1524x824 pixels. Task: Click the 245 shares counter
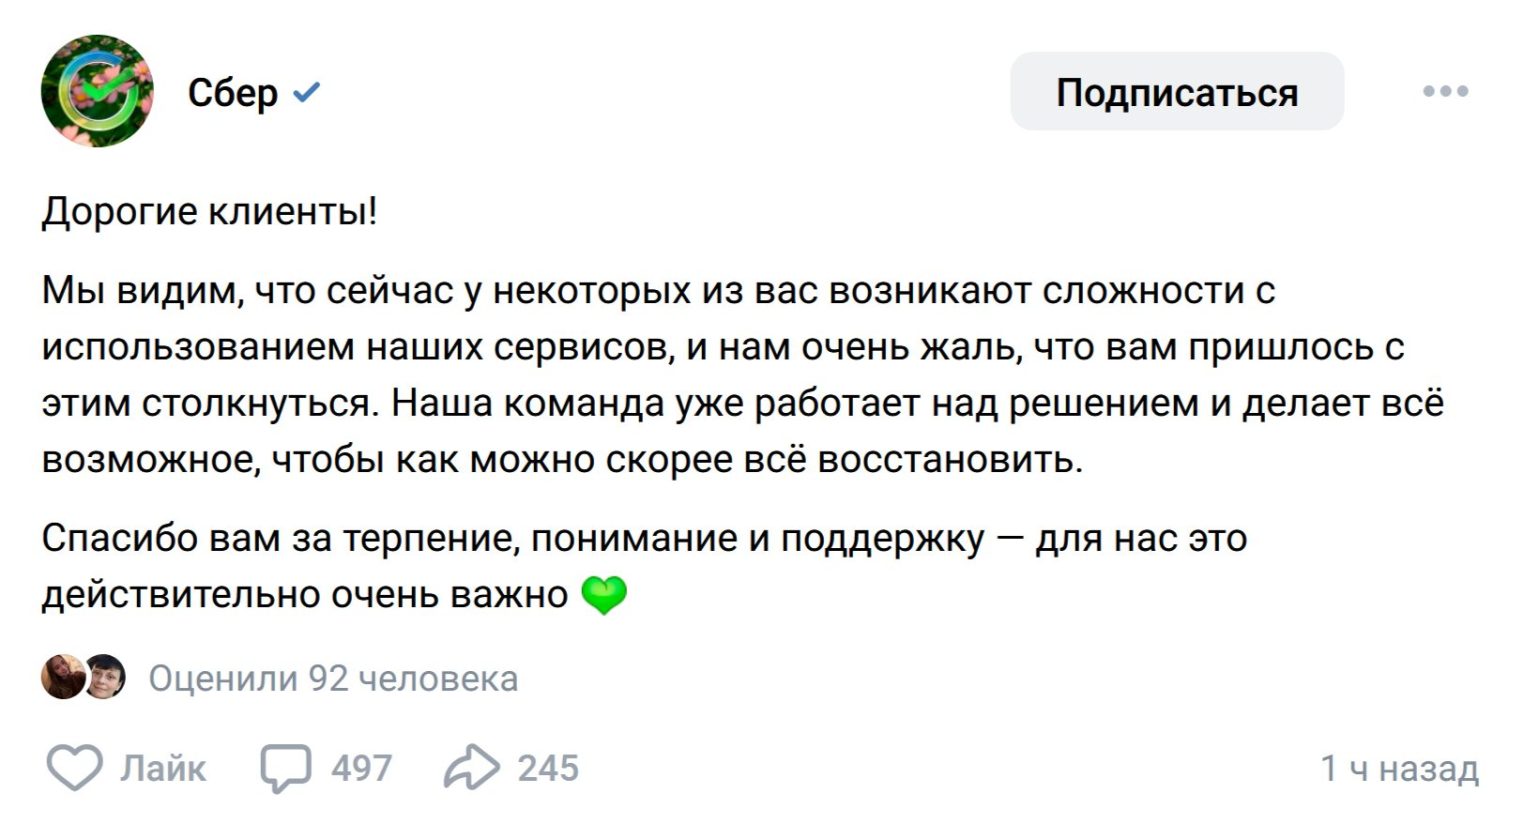pyautogui.click(x=548, y=768)
